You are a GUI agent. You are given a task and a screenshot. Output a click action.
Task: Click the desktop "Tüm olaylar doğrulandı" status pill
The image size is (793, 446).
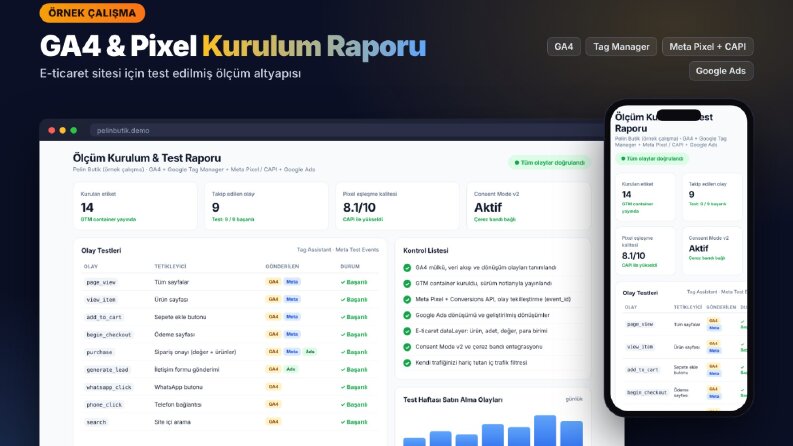(x=549, y=163)
